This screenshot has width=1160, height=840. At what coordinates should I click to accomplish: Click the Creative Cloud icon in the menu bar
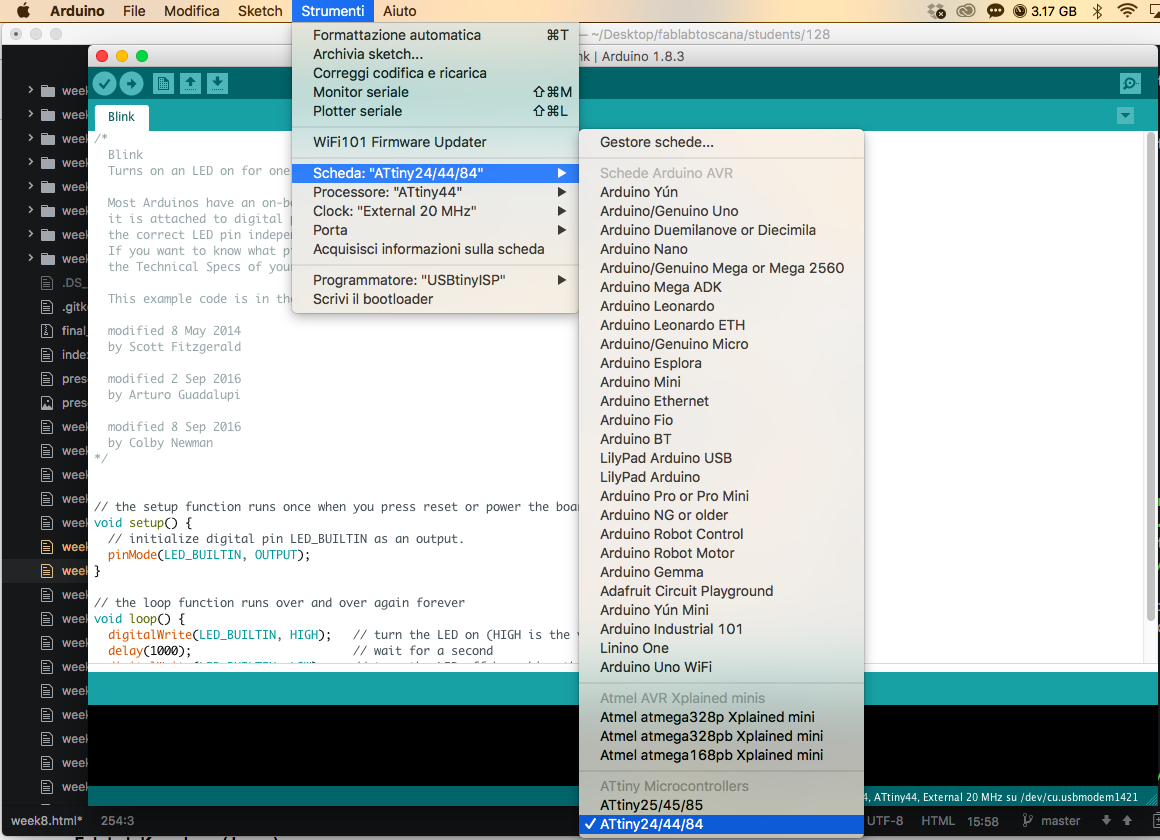[x=965, y=11]
